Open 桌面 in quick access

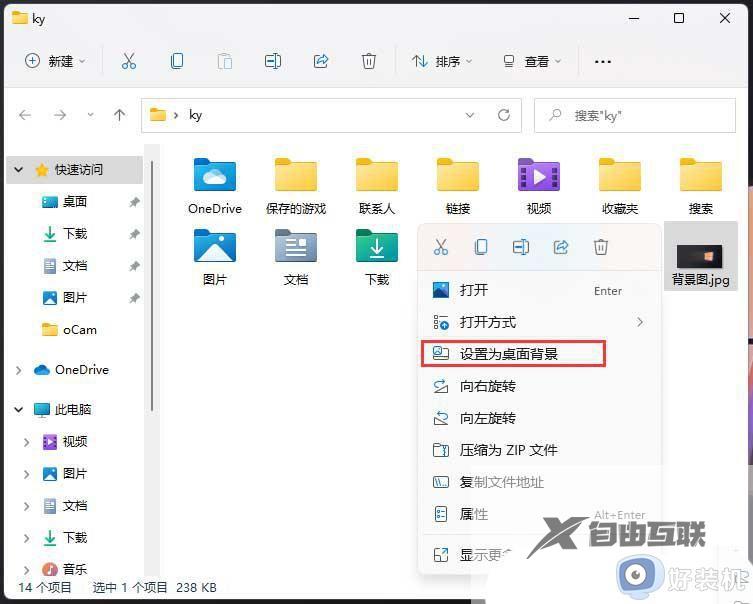pyautogui.click(x=74, y=202)
